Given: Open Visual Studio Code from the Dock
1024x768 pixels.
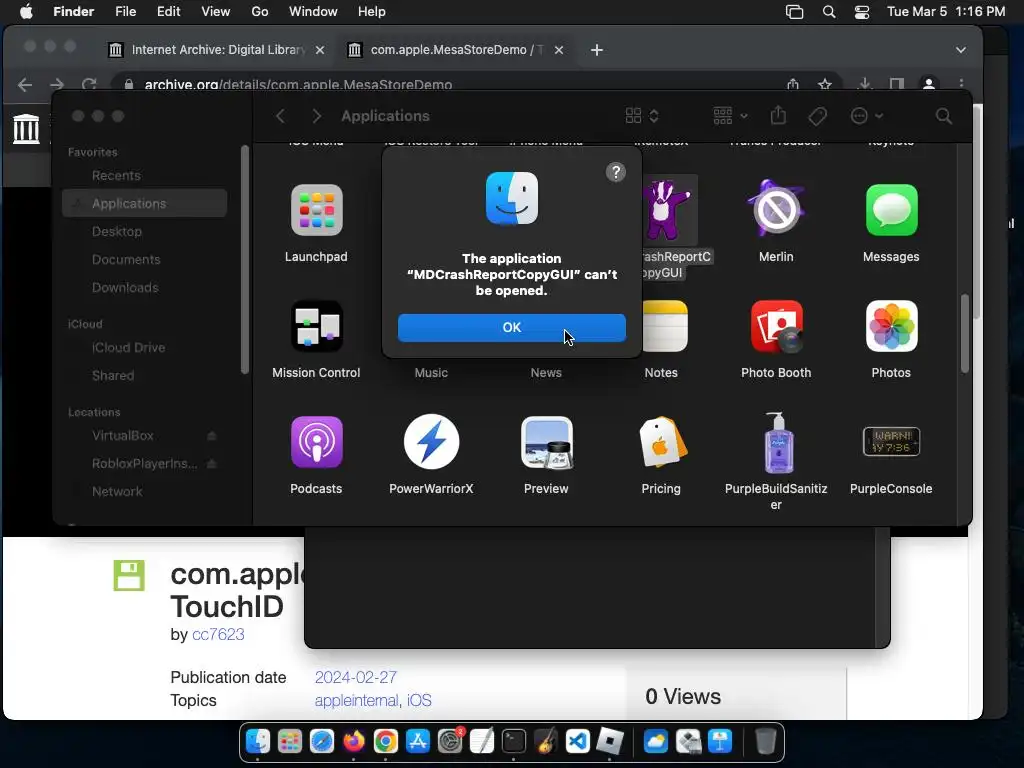Looking at the screenshot, I should pos(577,741).
